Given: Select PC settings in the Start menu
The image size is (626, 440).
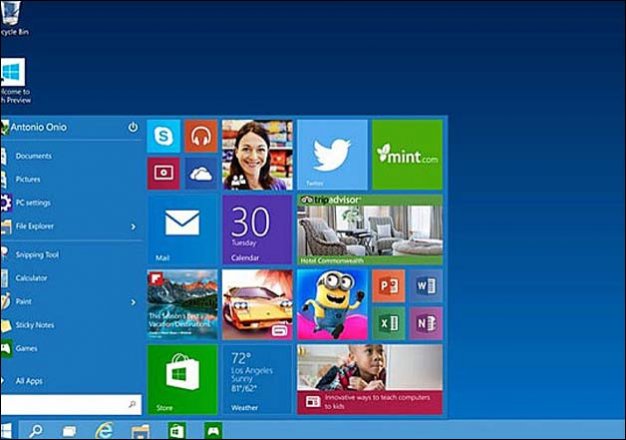Looking at the screenshot, I should (33, 203).
